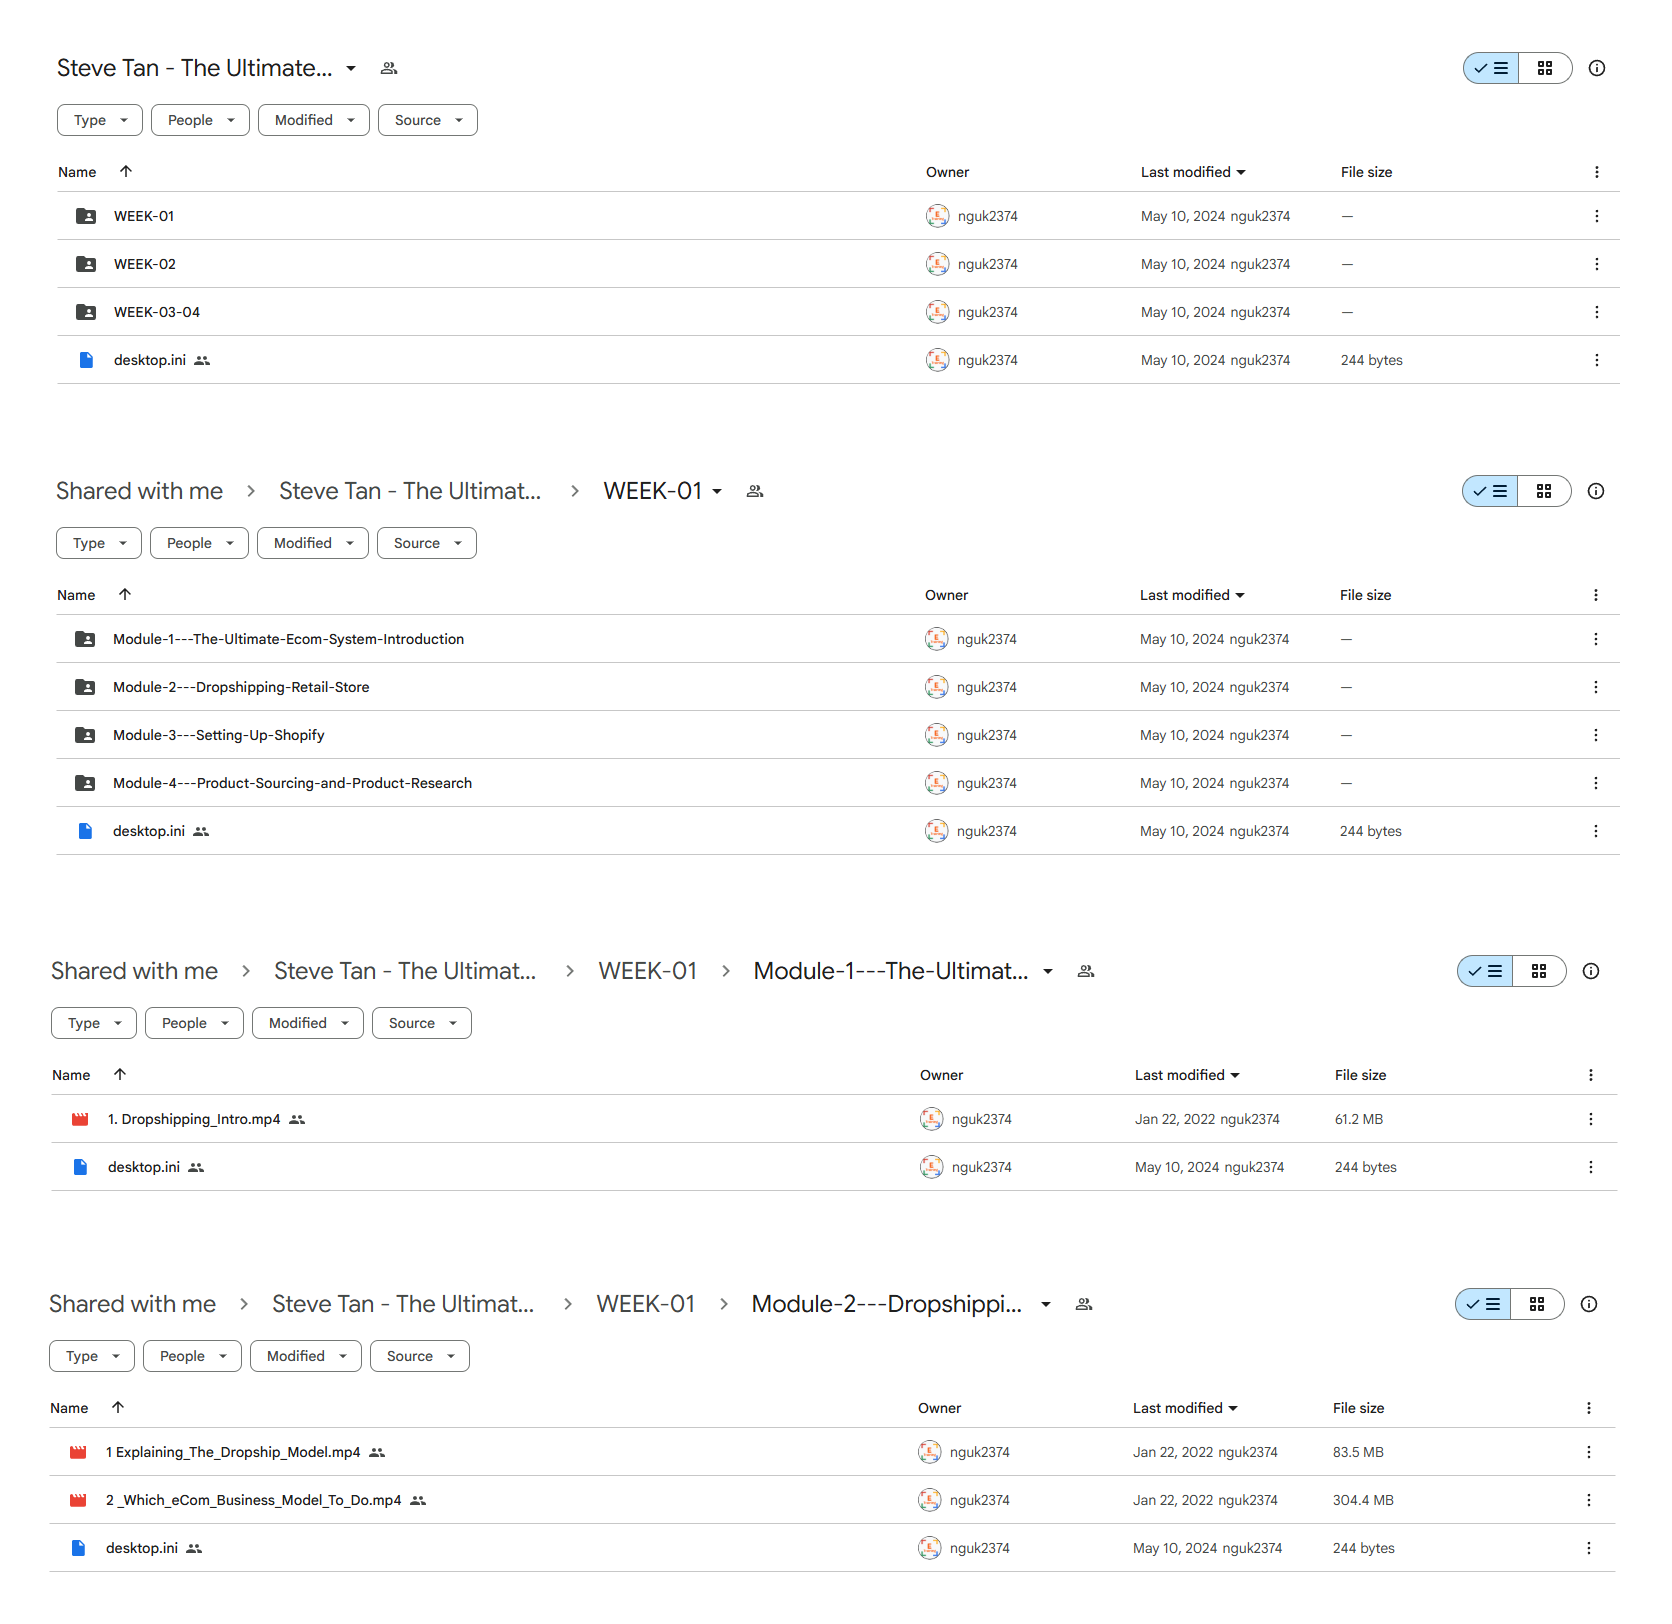Select the Module-3---Setting-Up-Shopify folder name
The width and height of the screenshot is (1672, 1624).
pos(218,735)
